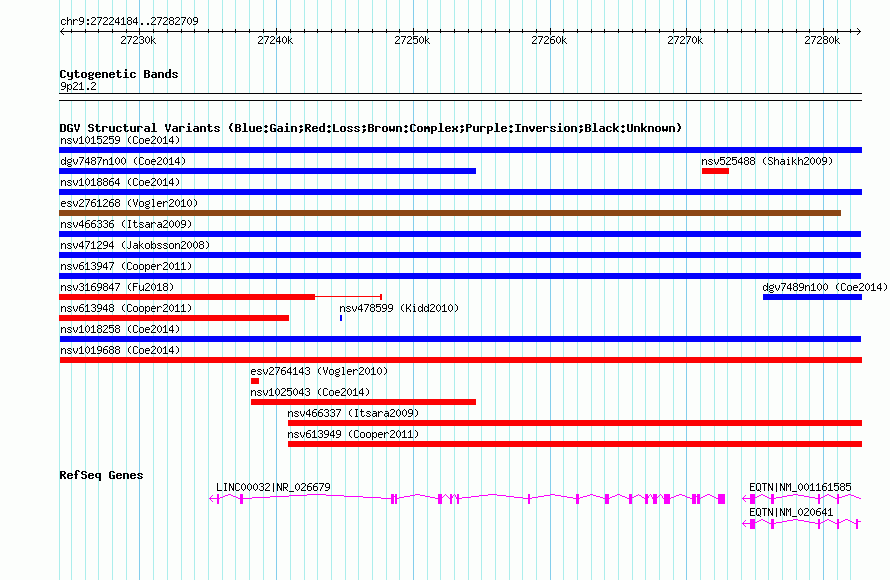The height and width of the screenshot is (580, 890).
Task: Click the small red esv2764143 bar
Action: (255, 381)
